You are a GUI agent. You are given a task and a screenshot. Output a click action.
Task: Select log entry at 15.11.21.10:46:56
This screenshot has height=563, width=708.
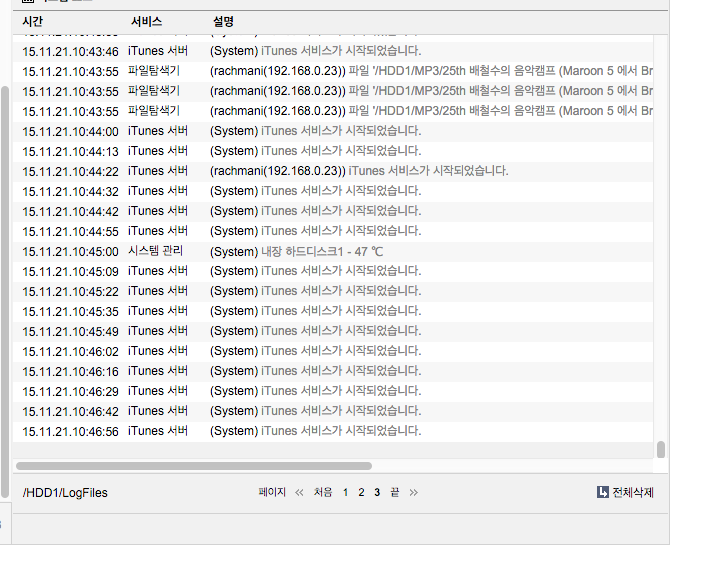(333, 431)
